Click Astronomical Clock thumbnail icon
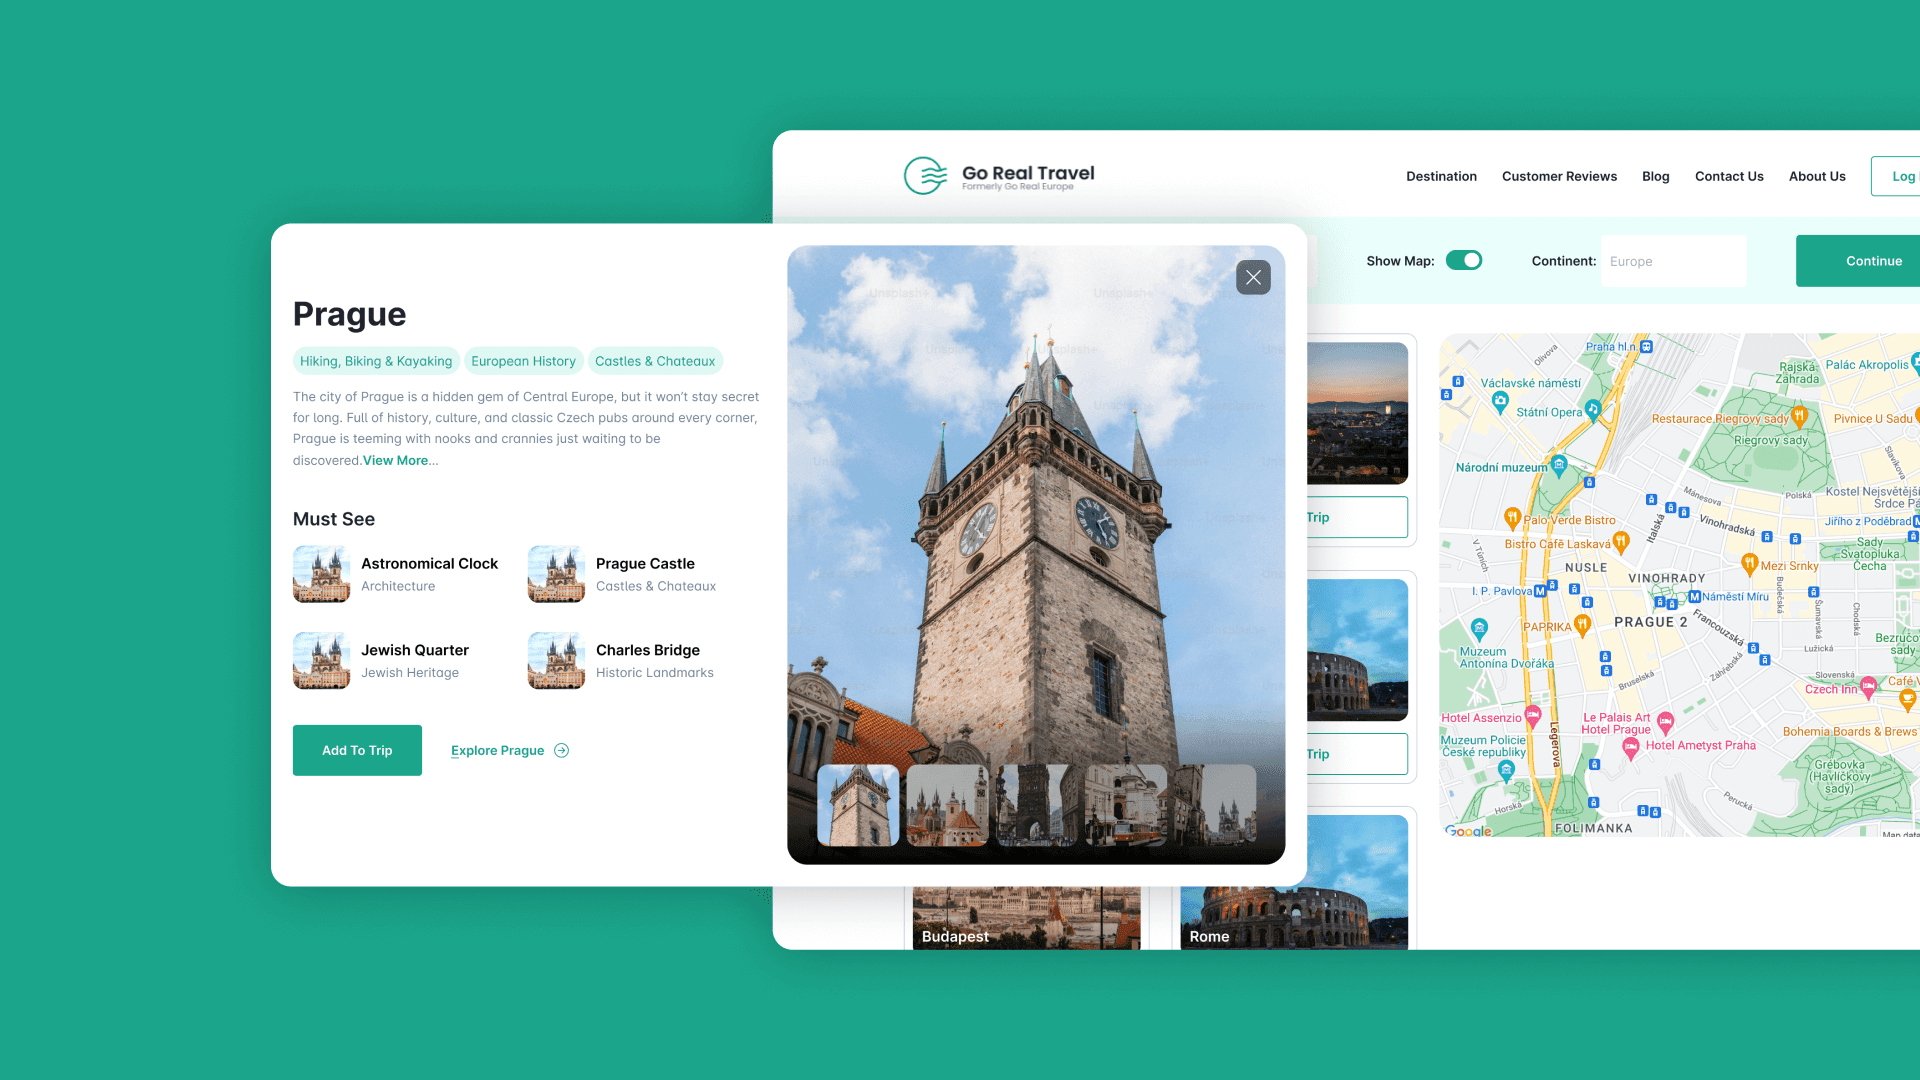 pyautogui.click(x=321, y=574)
